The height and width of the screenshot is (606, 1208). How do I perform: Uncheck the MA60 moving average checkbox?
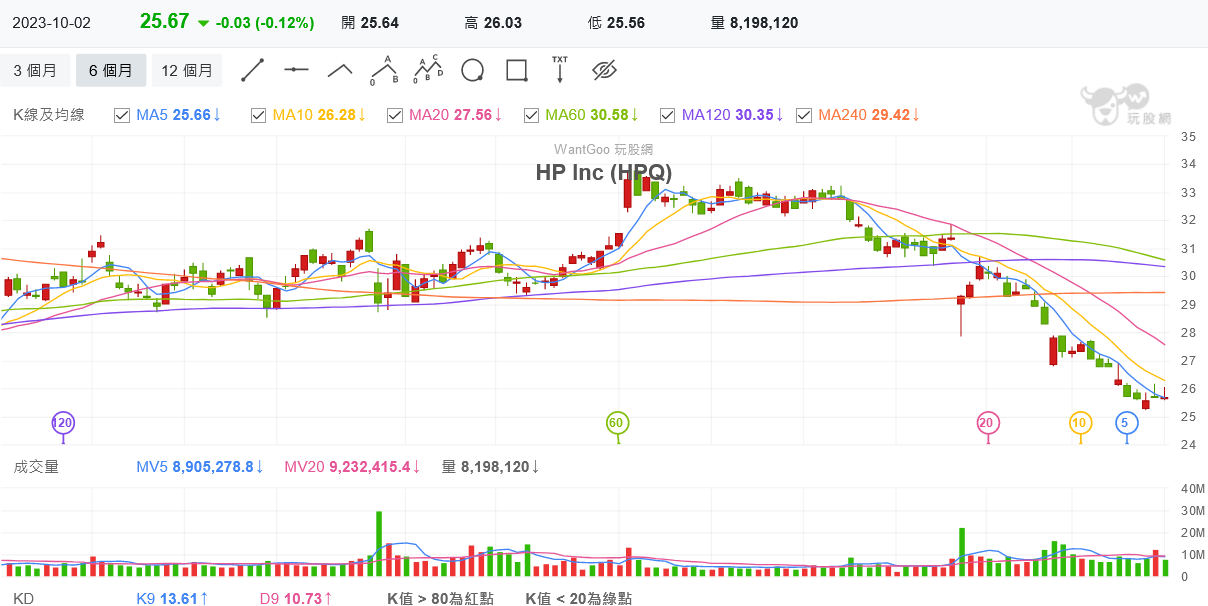tap(532, 115)
